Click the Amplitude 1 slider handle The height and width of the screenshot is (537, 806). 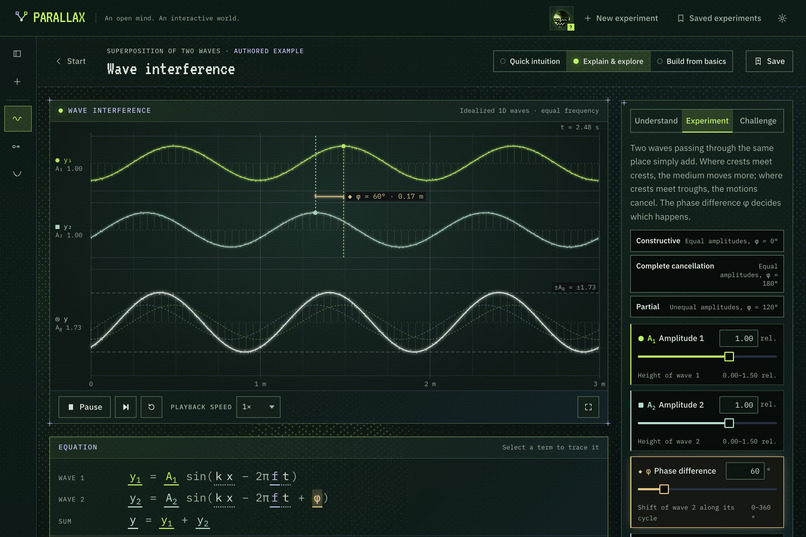click(x=728, y=357)
